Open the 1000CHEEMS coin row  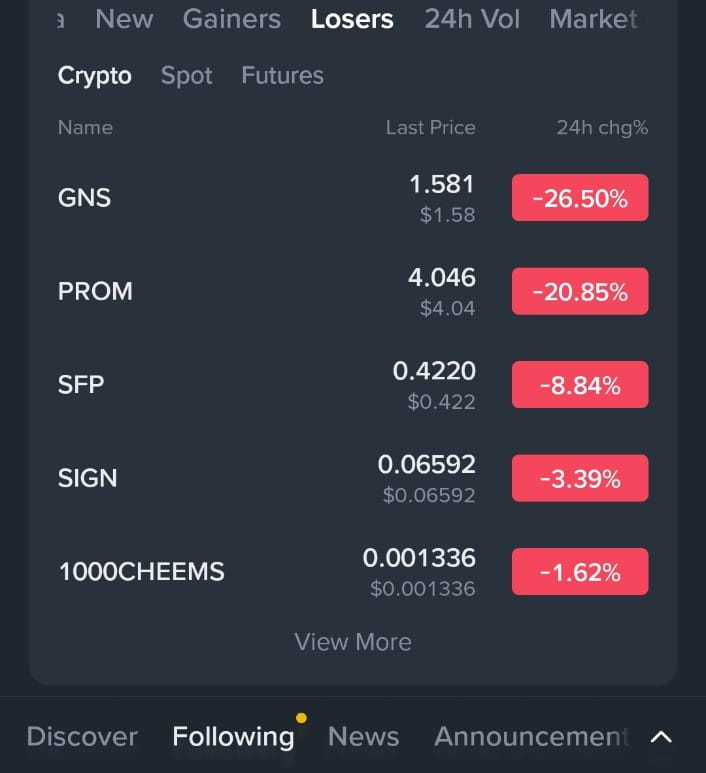coord(353,572)
